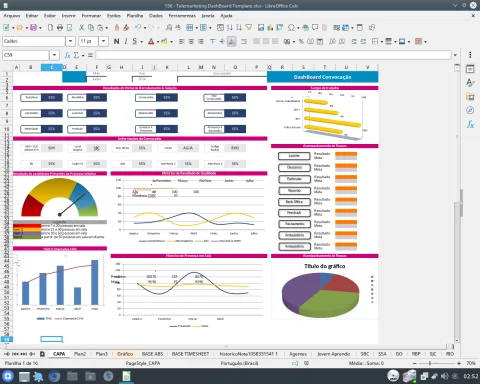This screenshot has height=384, width=480.
Task: Click the sort ascending icon
Action: pos(230,28)
